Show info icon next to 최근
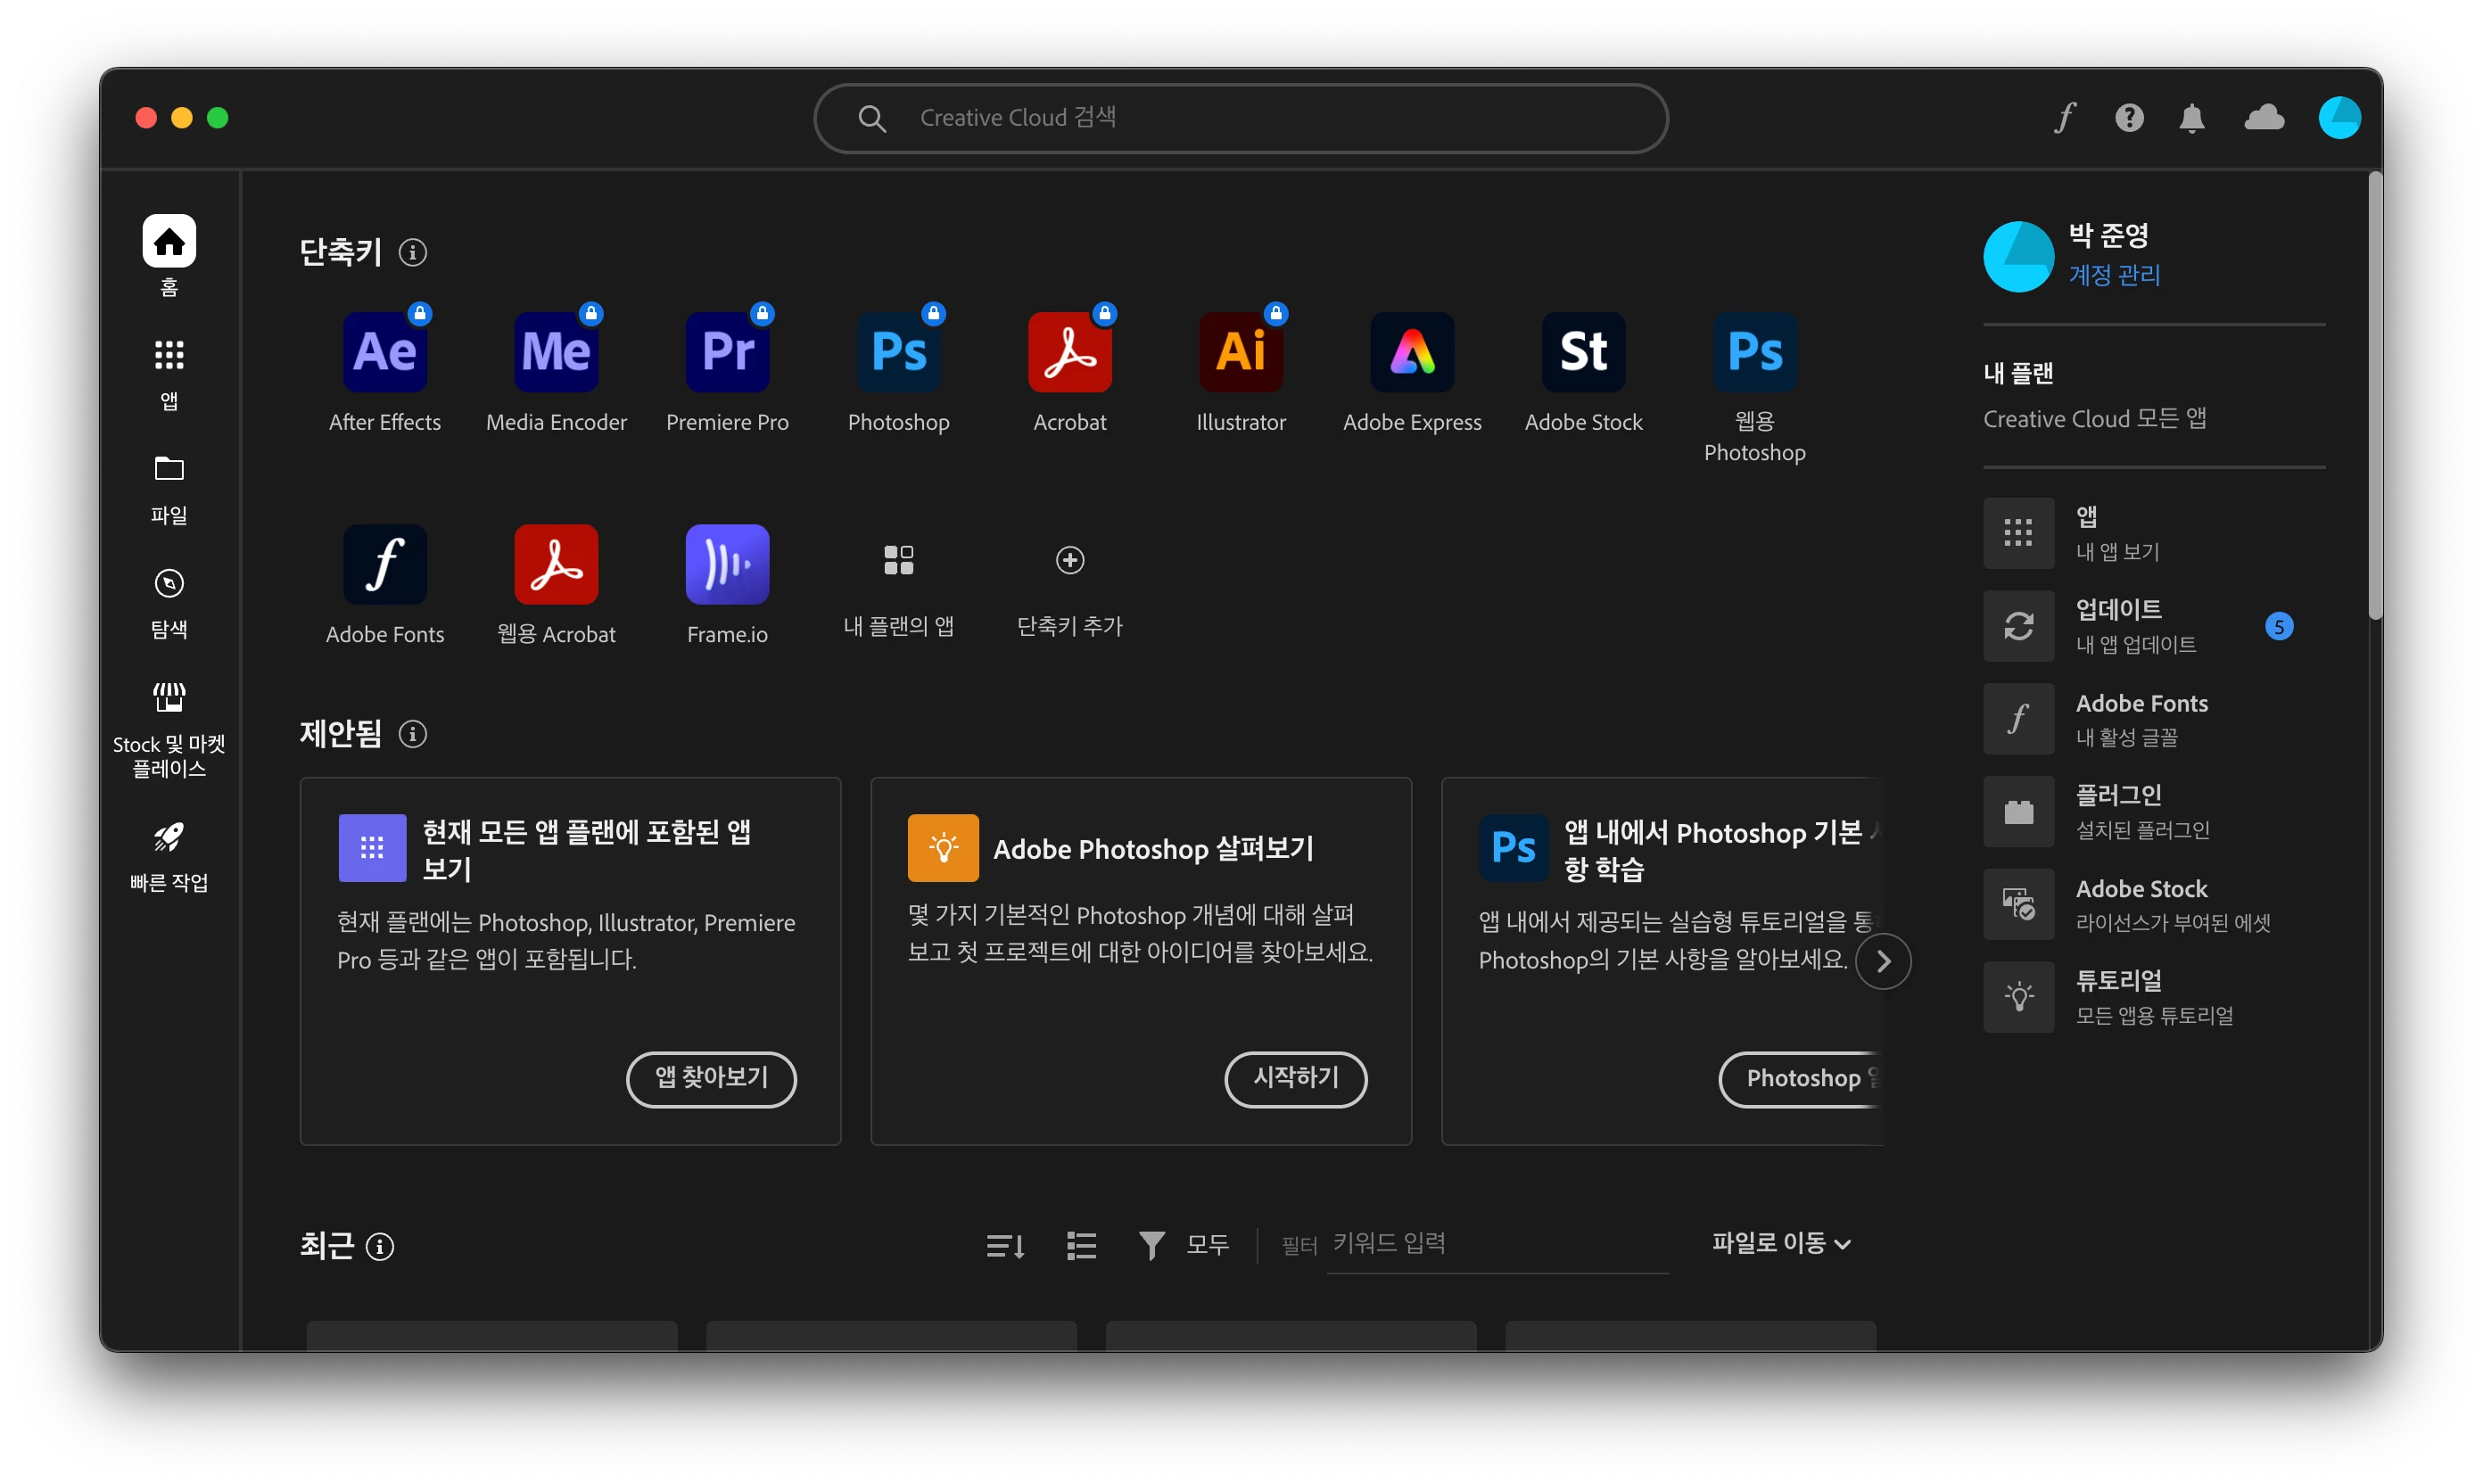The height and width of the screenshot is (1484, 2483). [380, 1246]
